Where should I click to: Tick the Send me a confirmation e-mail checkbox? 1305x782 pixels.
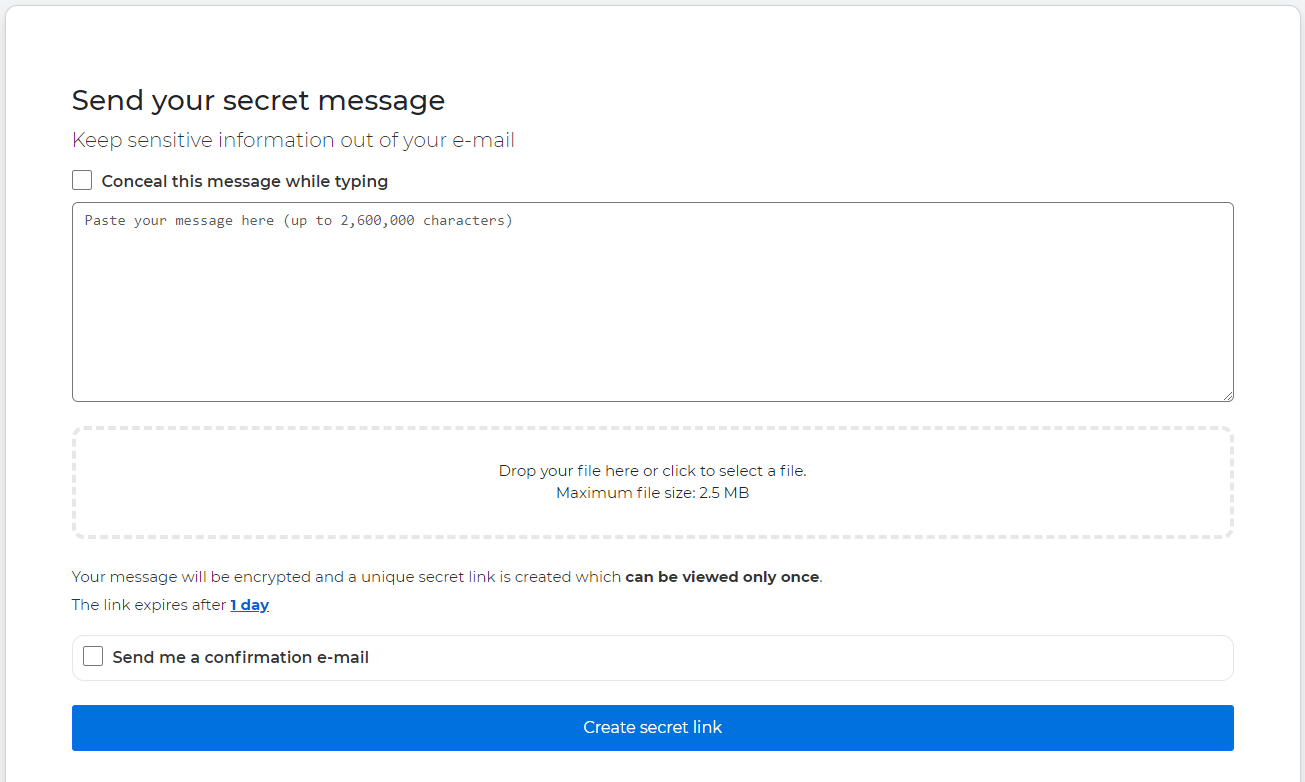tap(93, 657)
